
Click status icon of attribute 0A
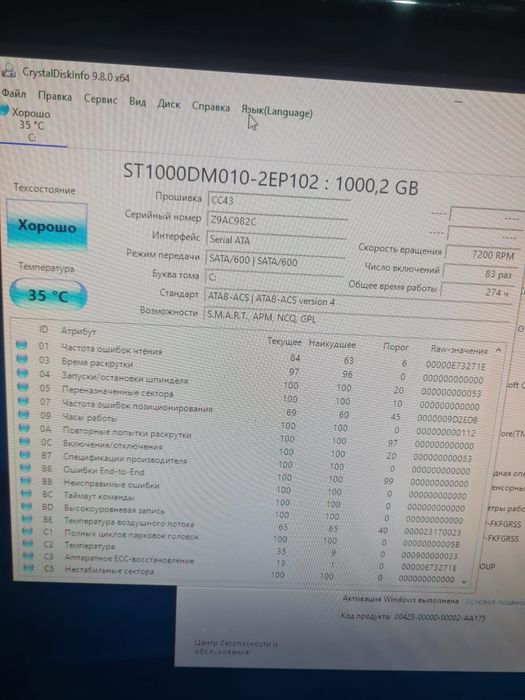coord(24,428)
